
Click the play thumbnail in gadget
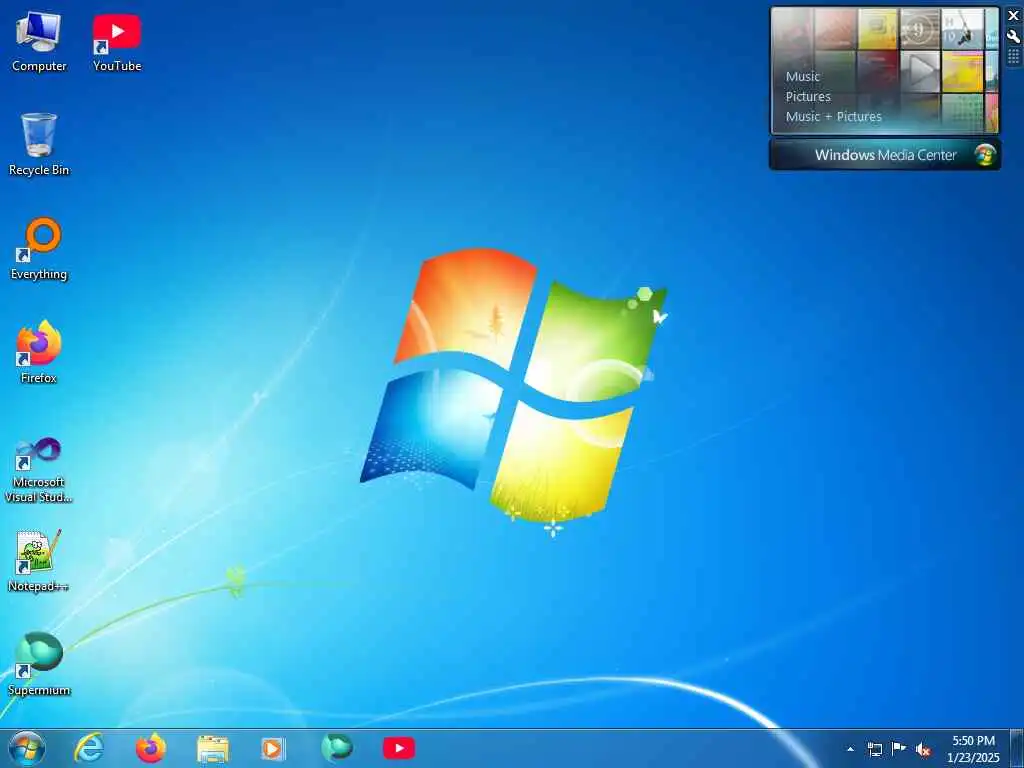[920, 71]
